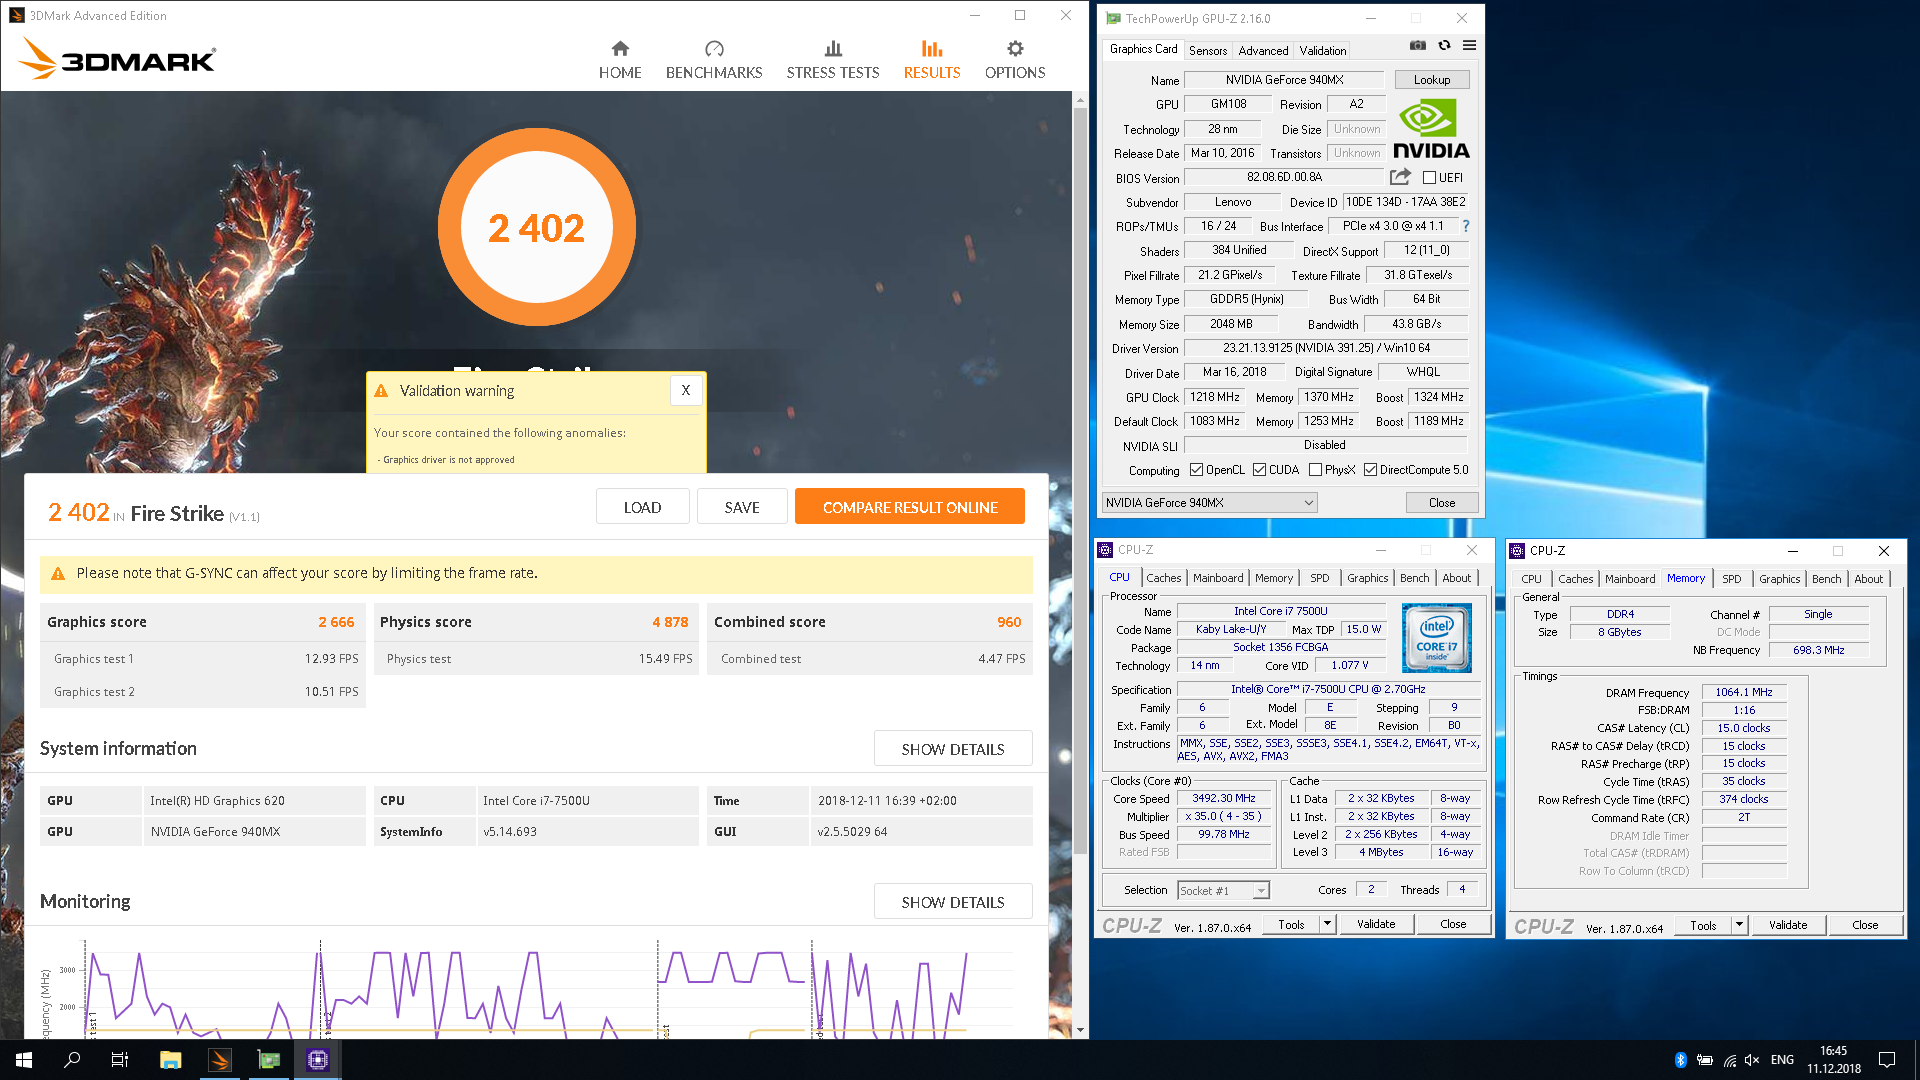Show details for Monitoring
Screen dimensions: 1920x1080
pos(953,902)
